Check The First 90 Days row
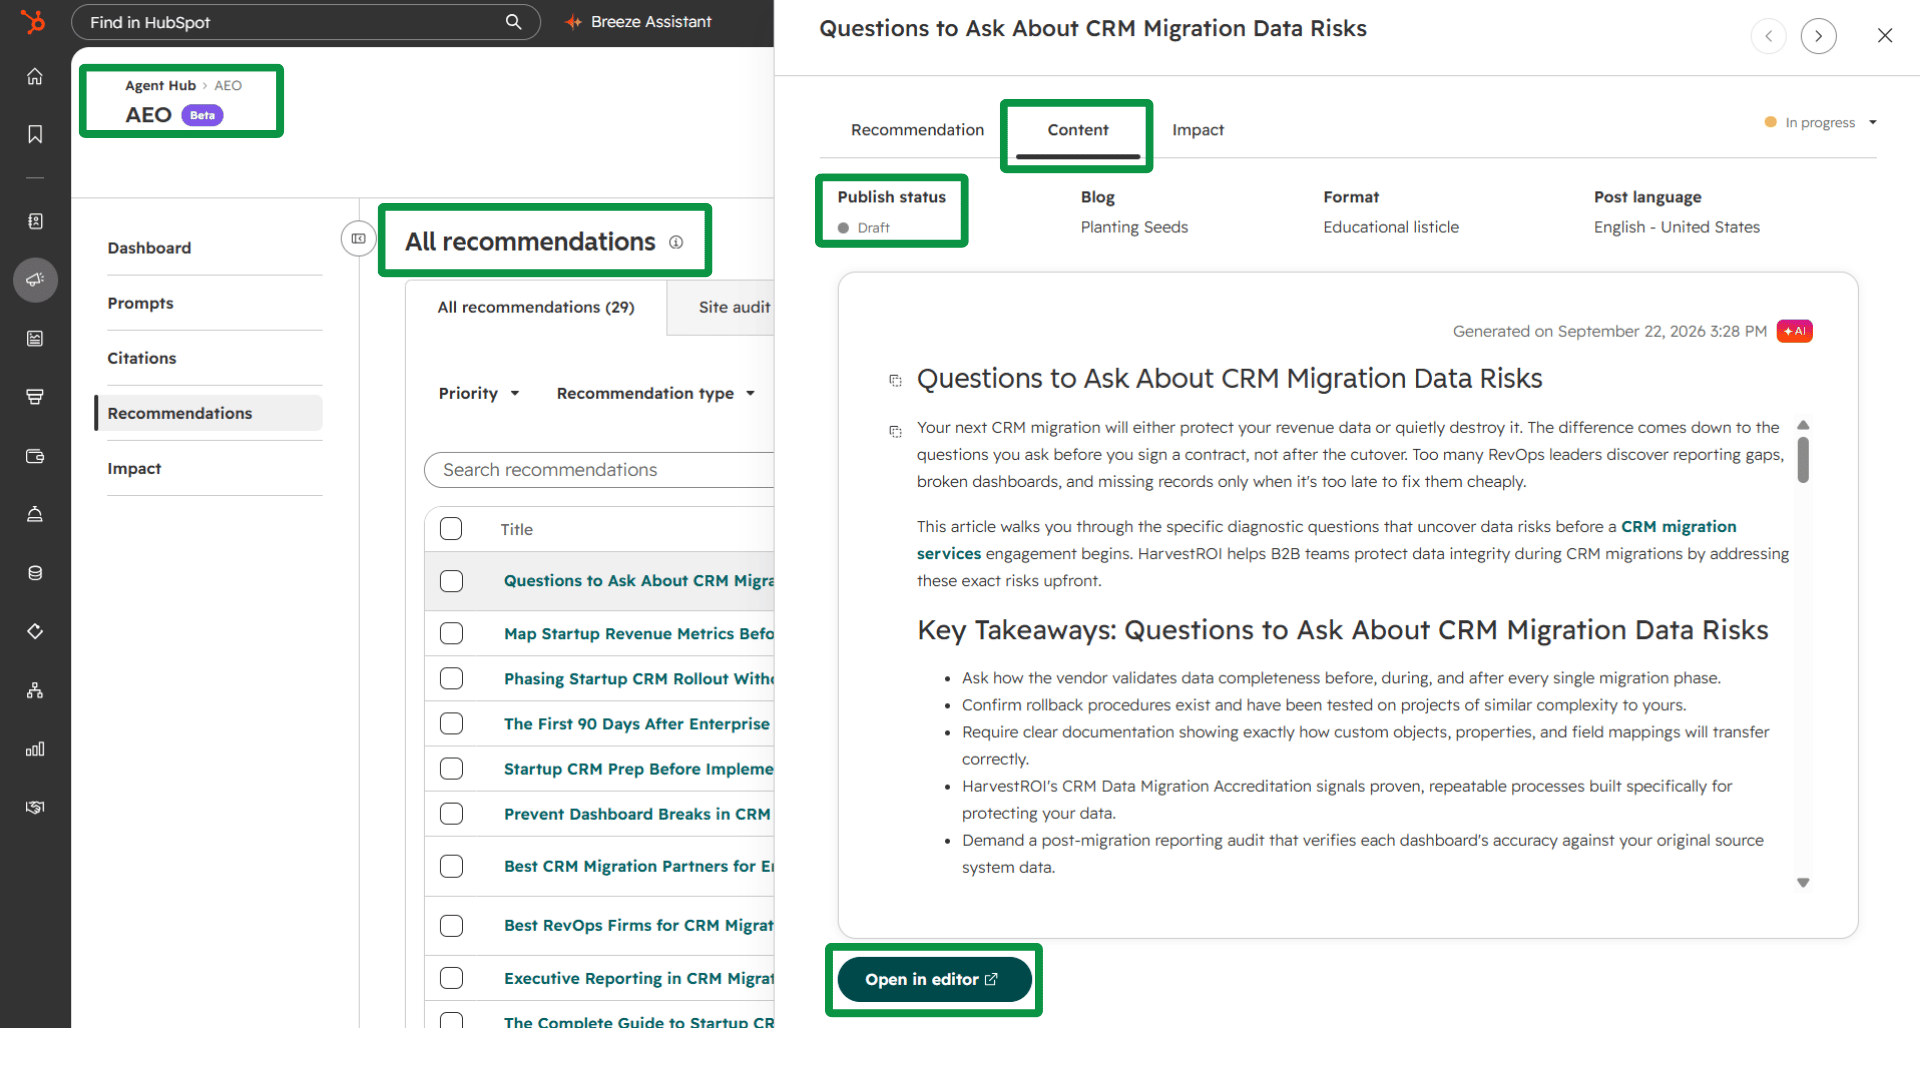Viewport: 1920px width, 1080px height. [451, 723]
